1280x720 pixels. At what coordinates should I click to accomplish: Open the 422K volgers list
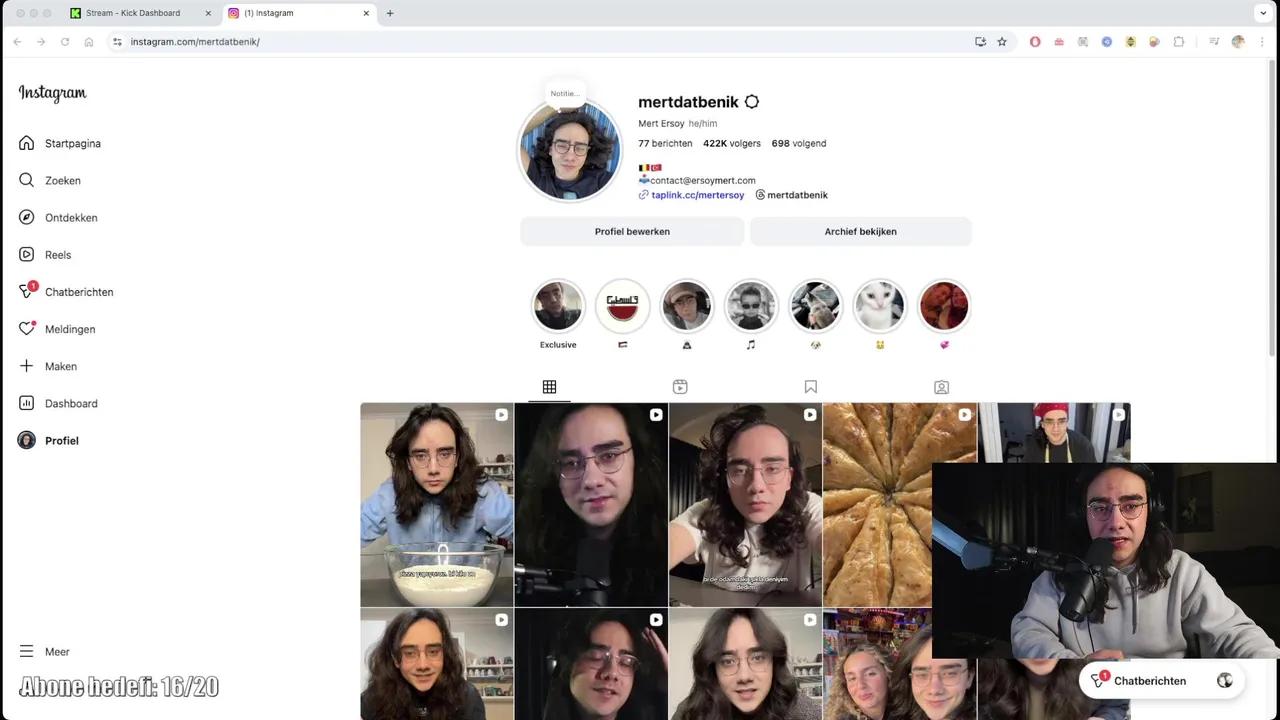click(x=732, y=143)
